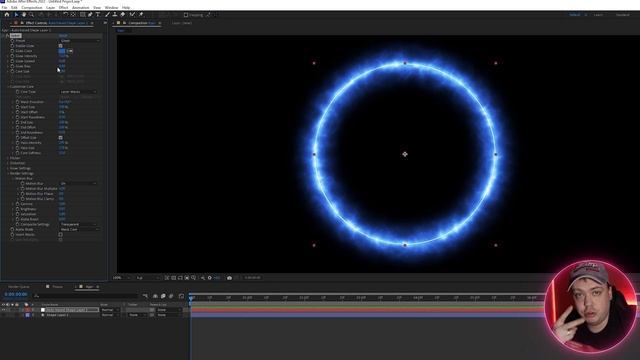Open the Motion Blur dropdown

click(78, 184)
